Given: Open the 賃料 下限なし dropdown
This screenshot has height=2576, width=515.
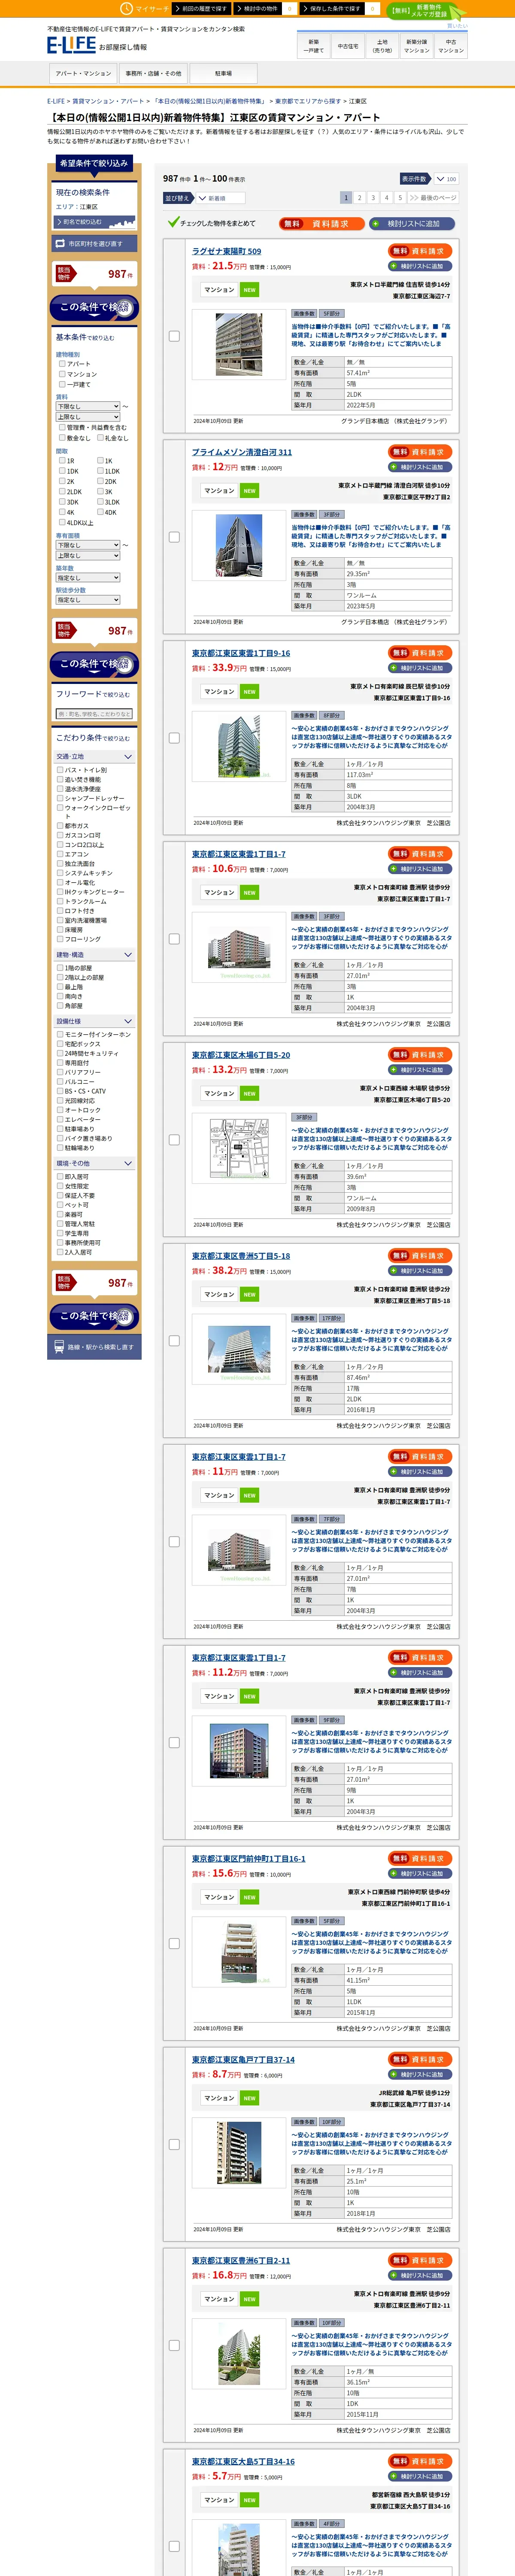Looking at the screenshot, I should click(x=88, y=406).
